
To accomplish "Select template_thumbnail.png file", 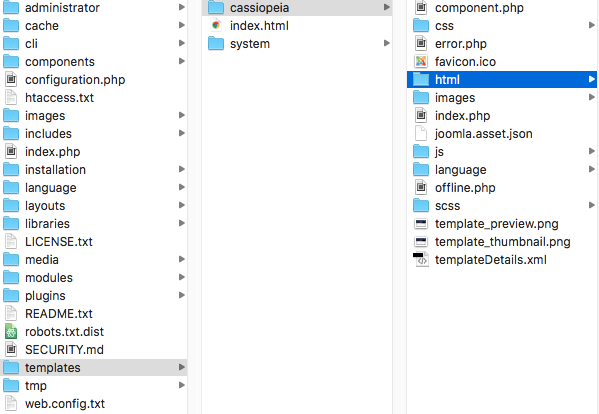I will [502, 242].
